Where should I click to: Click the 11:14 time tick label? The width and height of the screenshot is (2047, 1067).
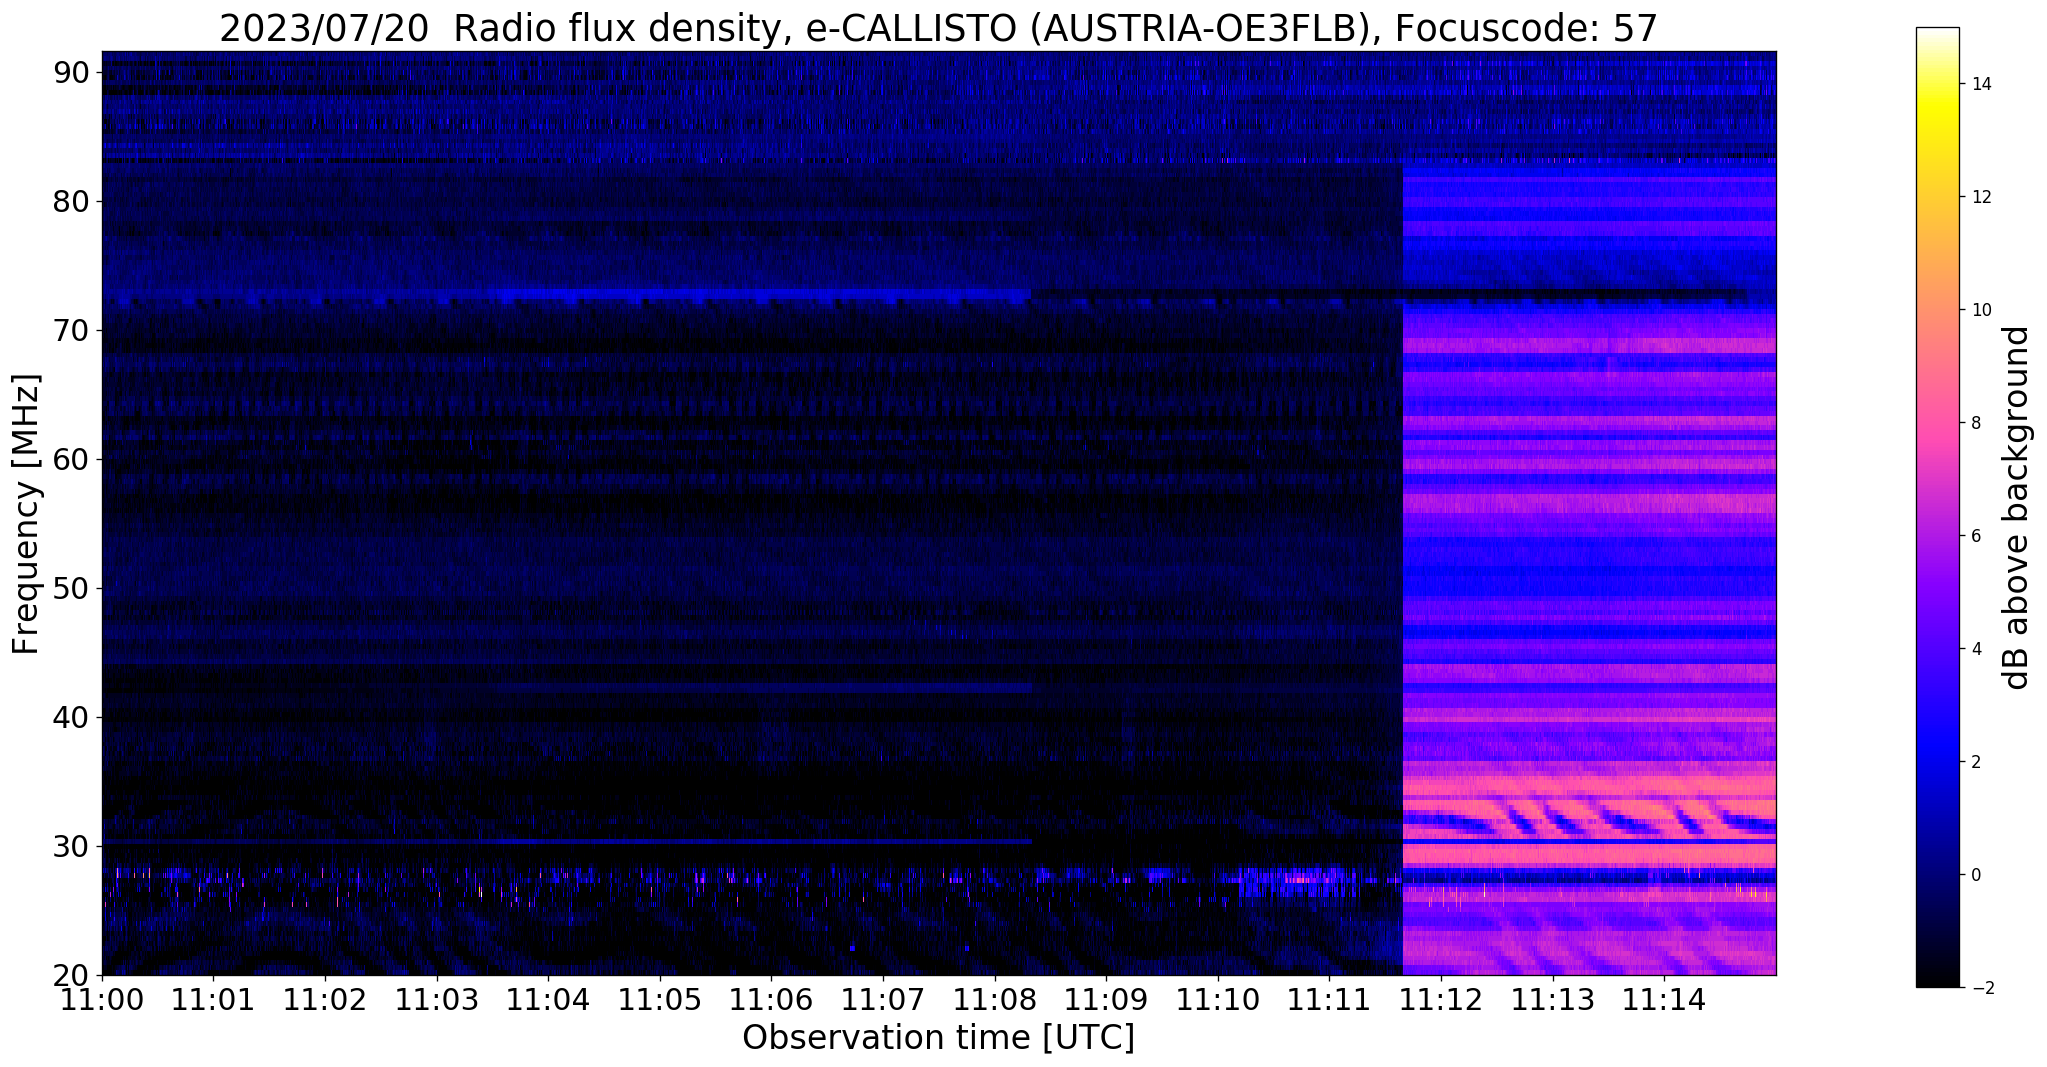1664,998
